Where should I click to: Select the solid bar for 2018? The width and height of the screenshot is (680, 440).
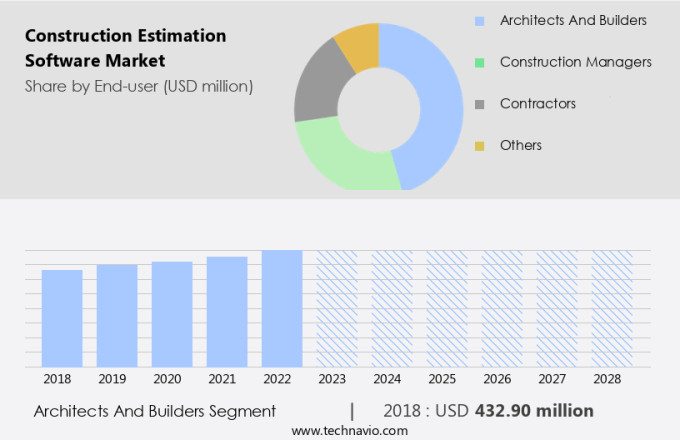click(x=62, y=317)
